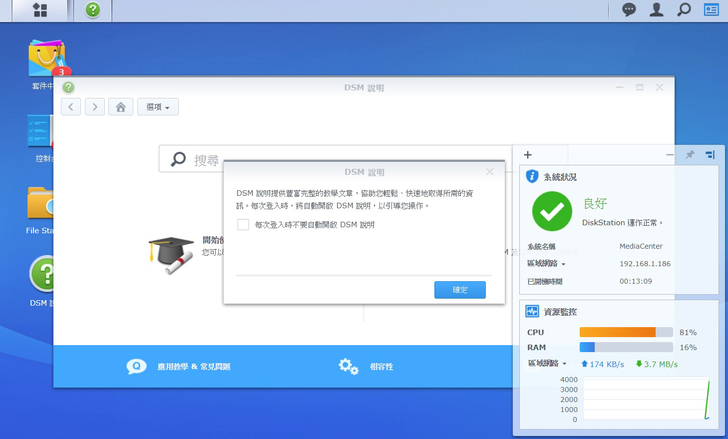Click the IP address 192.168.1.186
This screenshot has width=728, height=439.
(645, 264)
